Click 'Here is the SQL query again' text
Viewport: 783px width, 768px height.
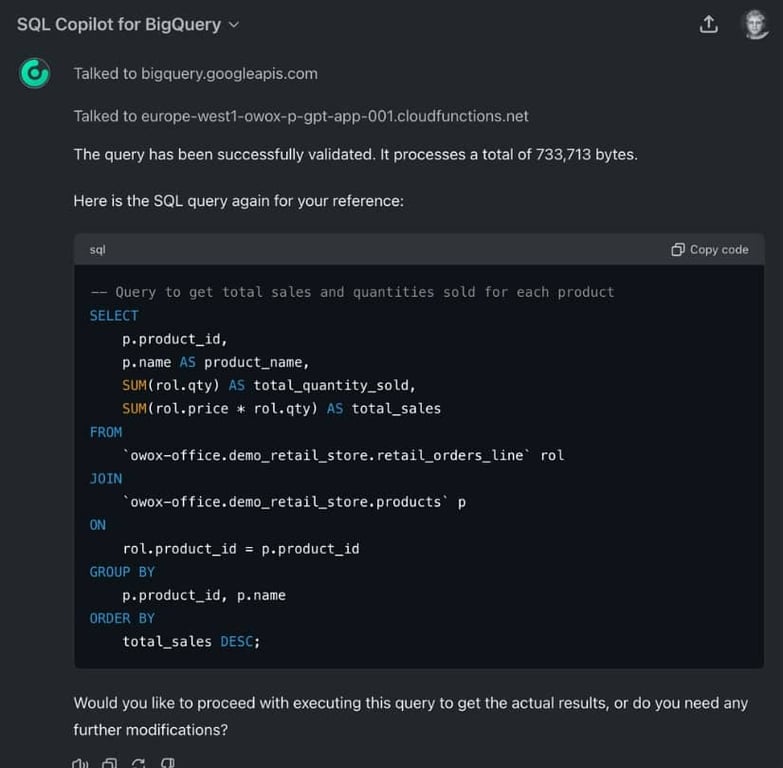(x=238, y=201)
